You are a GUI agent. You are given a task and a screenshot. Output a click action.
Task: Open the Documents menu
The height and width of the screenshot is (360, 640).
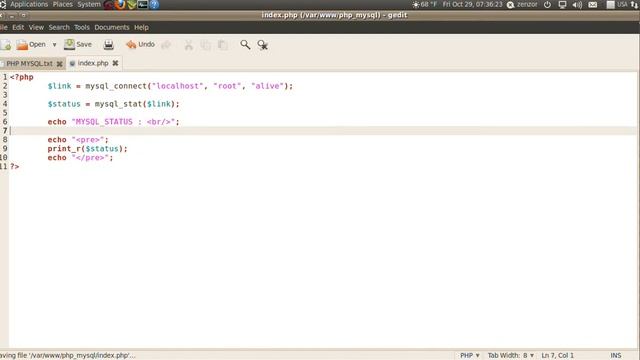[x=111, y=27]
